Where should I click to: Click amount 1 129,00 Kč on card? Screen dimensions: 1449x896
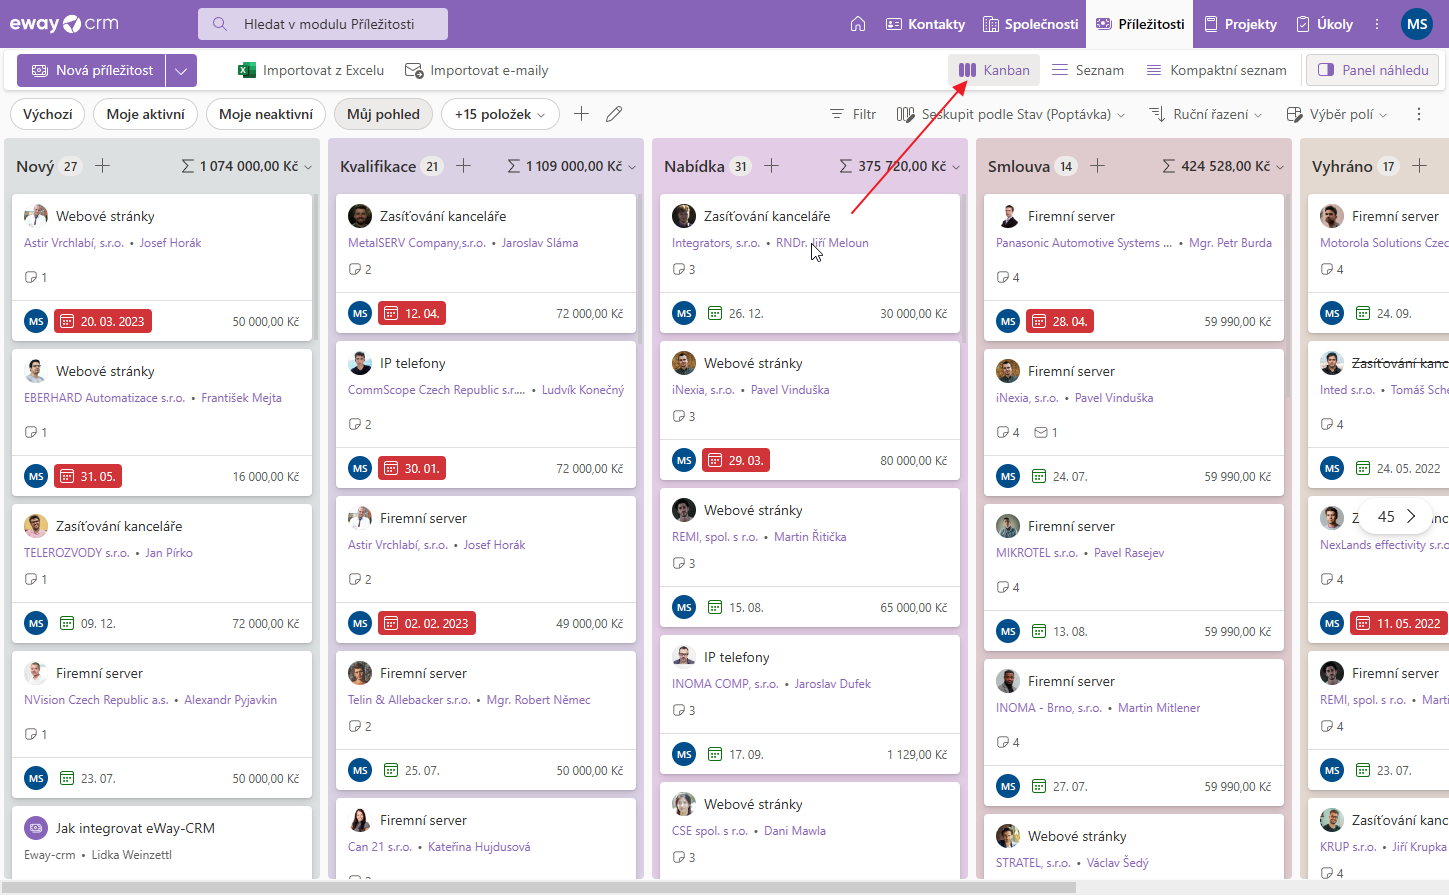pyautogui.click(x=917, y=754)
